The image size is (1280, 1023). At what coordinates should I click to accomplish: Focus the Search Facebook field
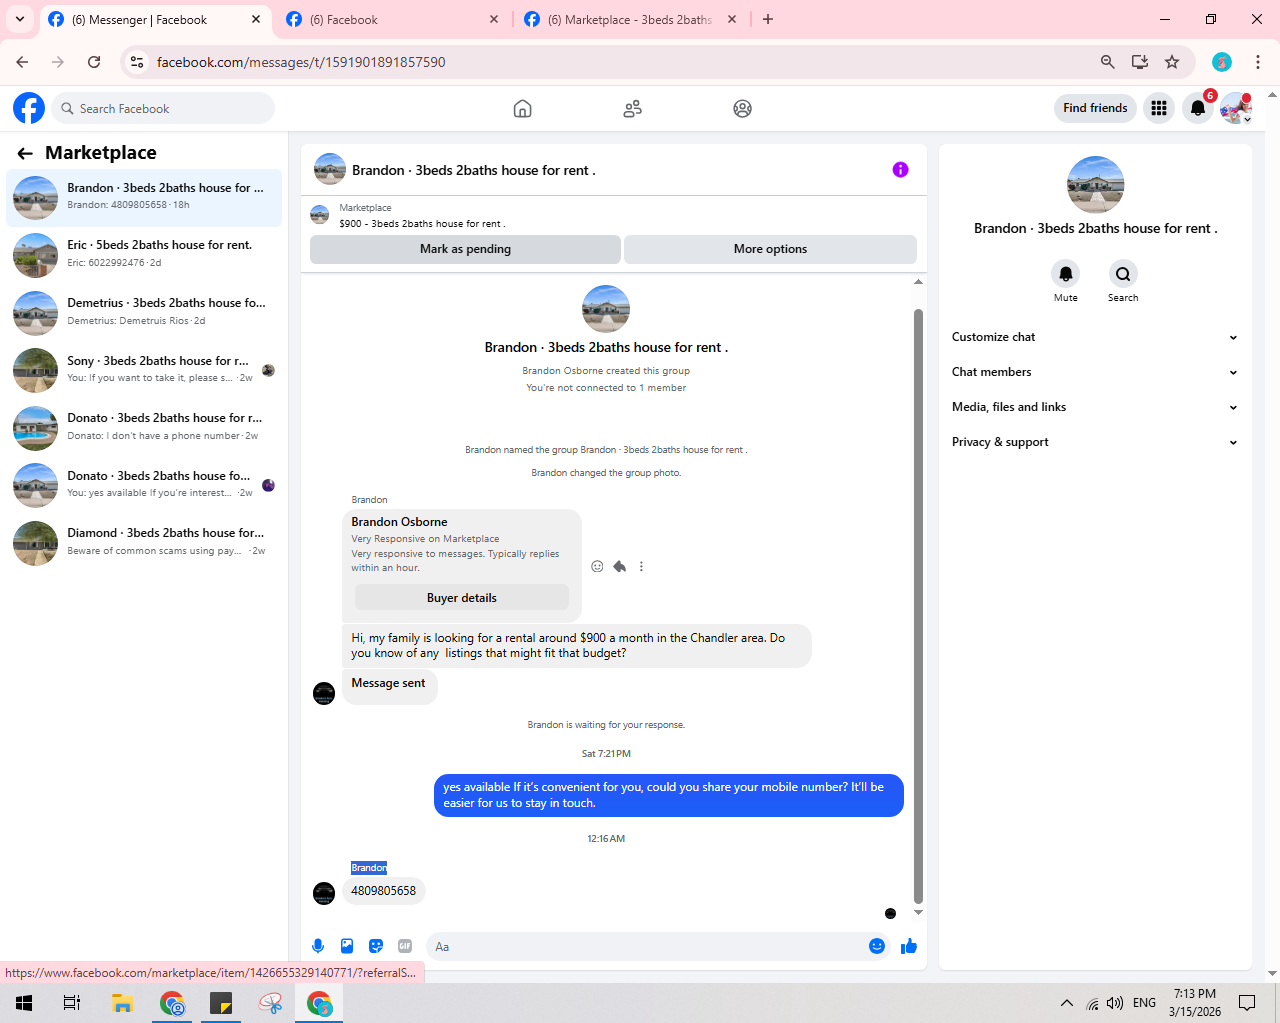162,108
